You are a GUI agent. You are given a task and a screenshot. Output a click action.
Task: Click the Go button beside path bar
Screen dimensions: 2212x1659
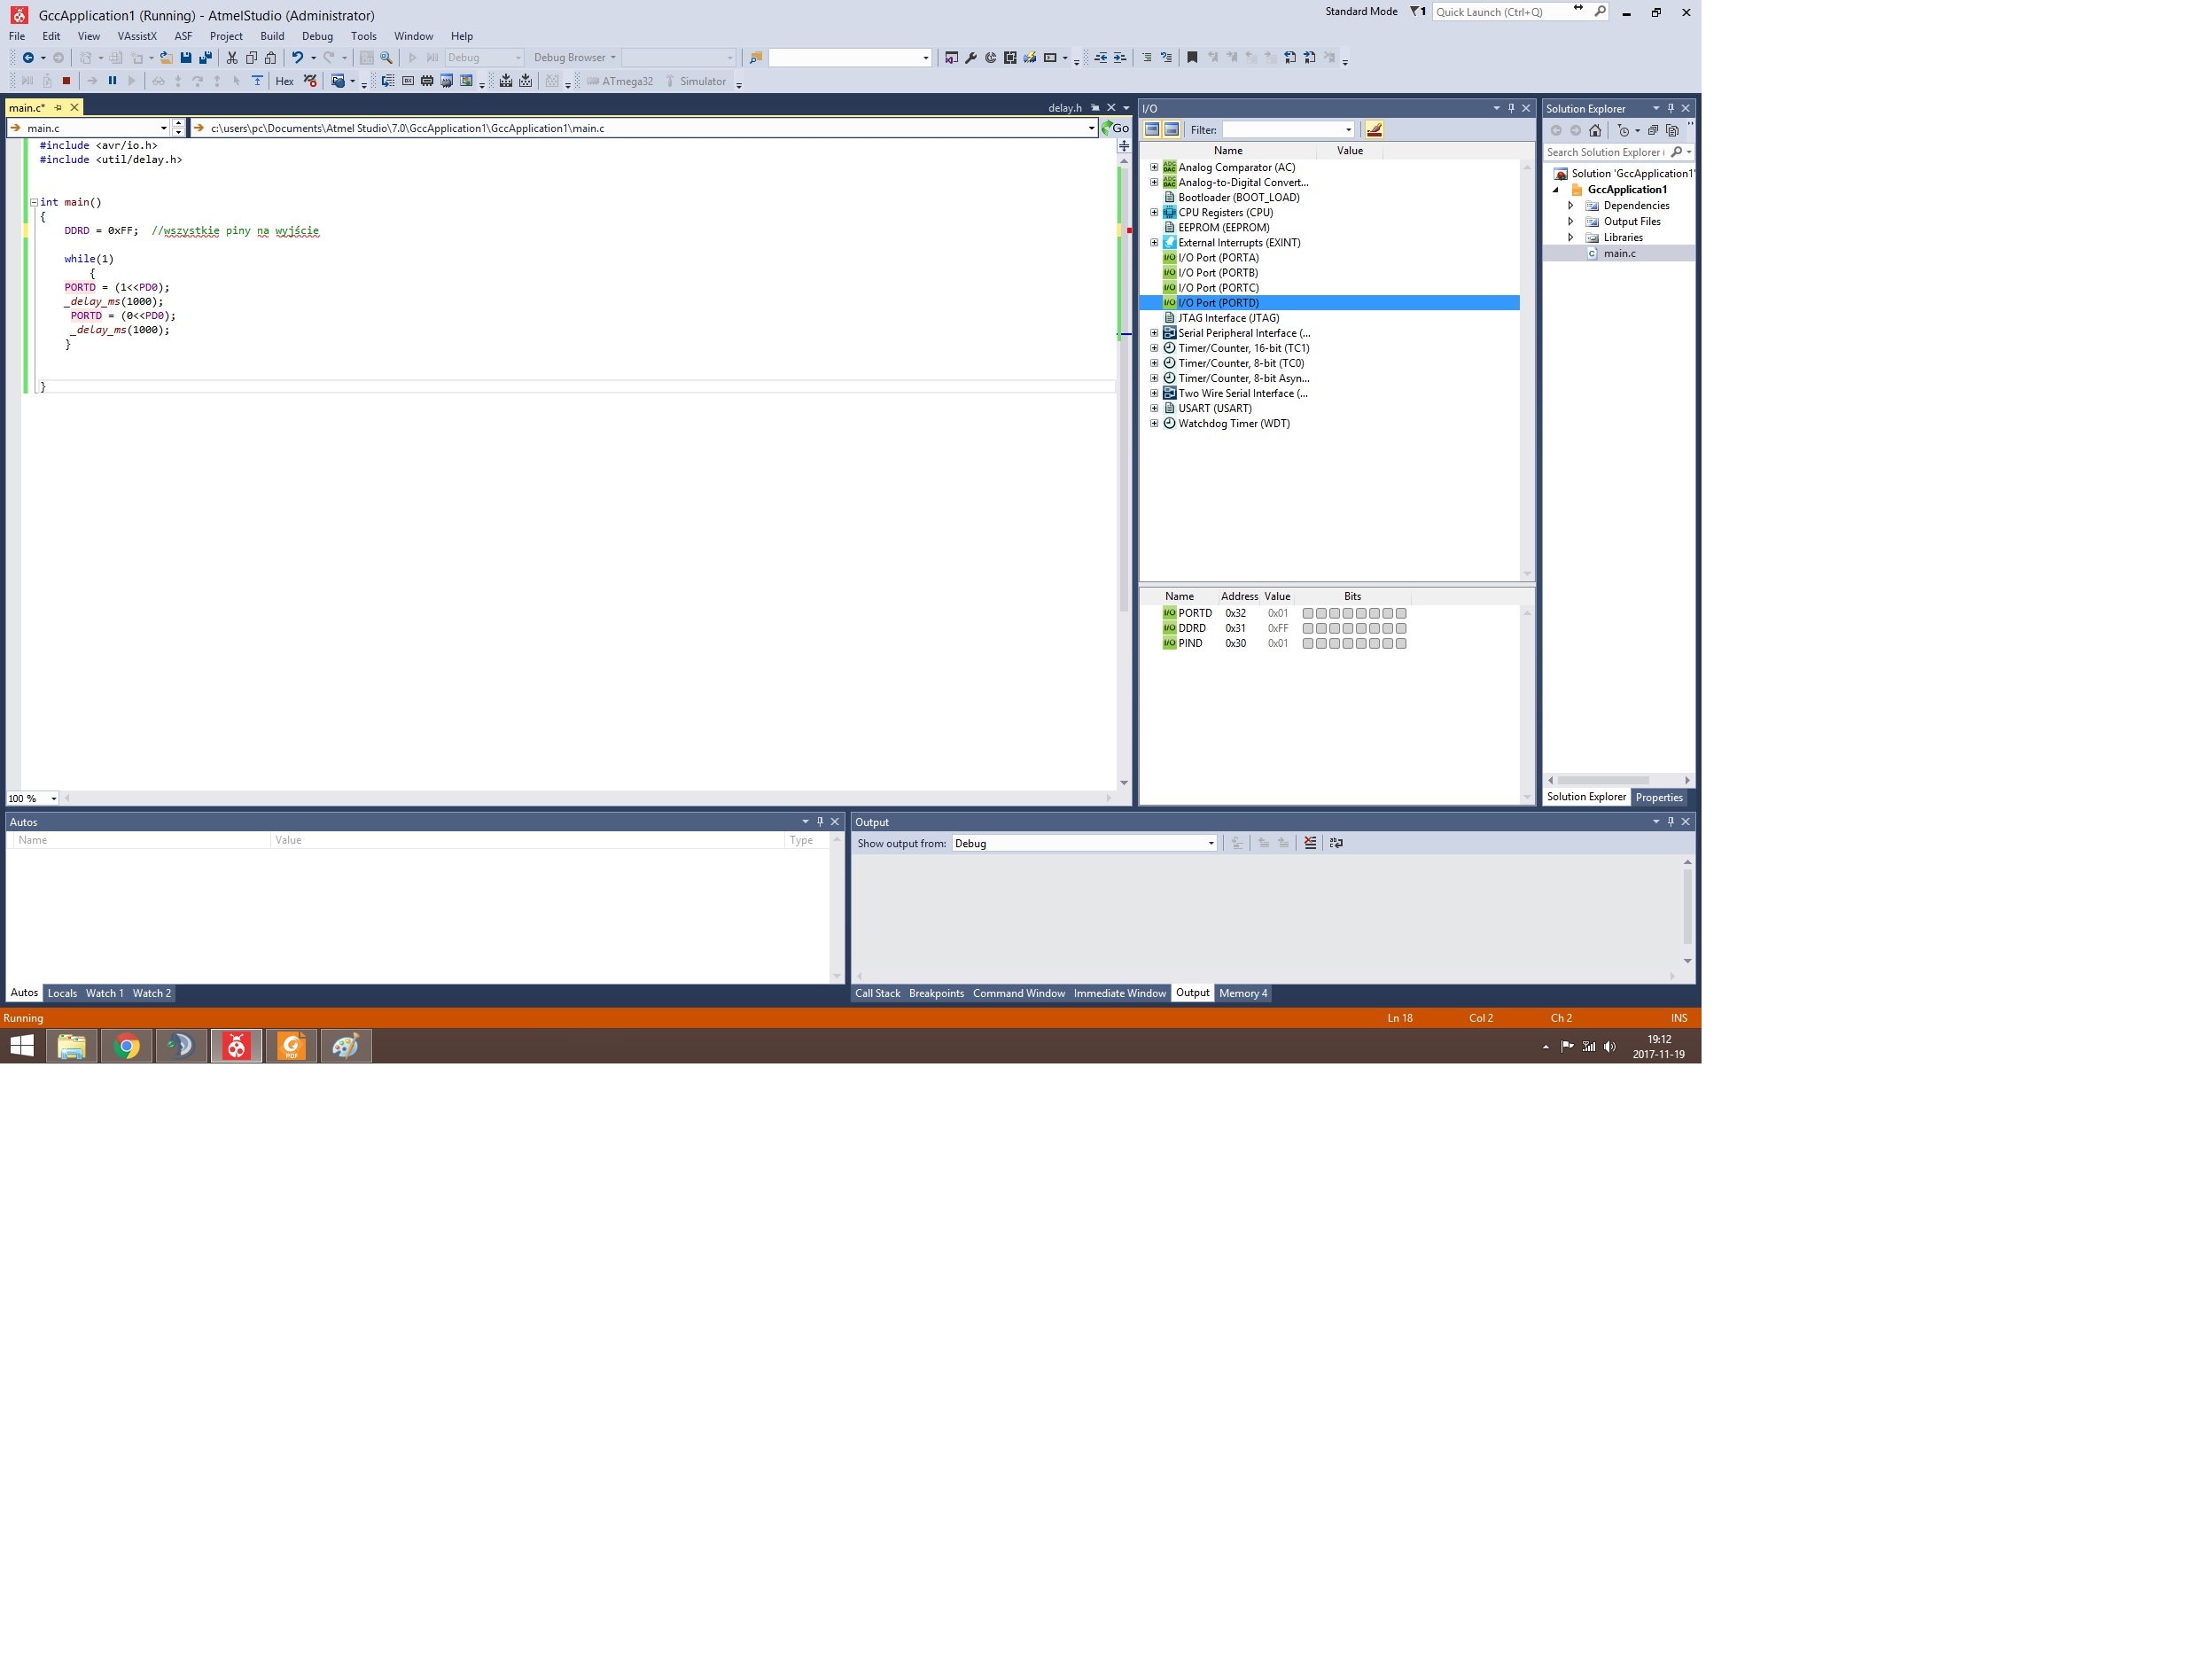click(x=1116, y=128)
